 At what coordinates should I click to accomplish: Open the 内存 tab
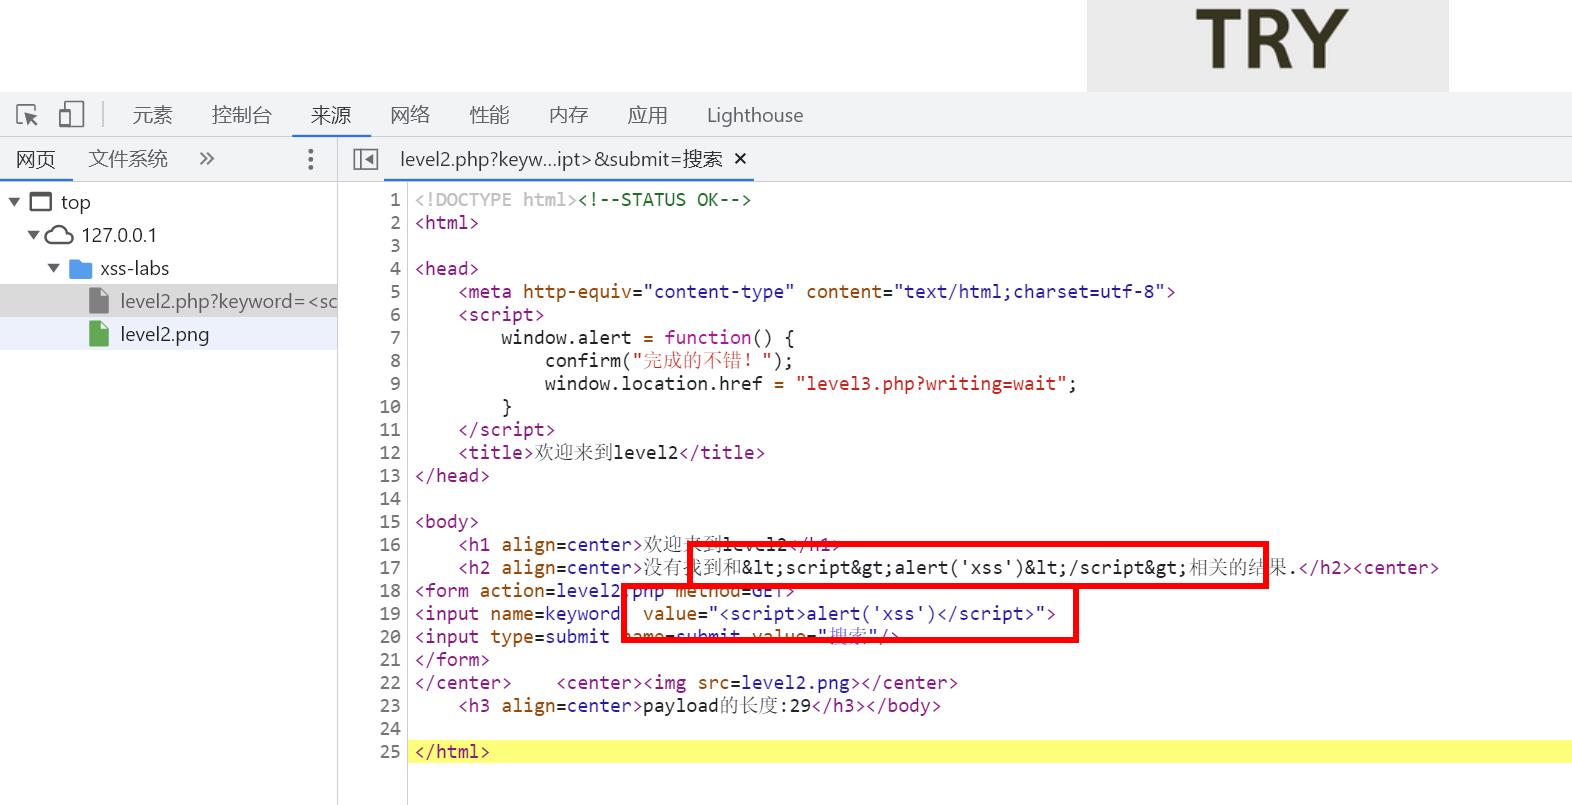pos(568,115)
